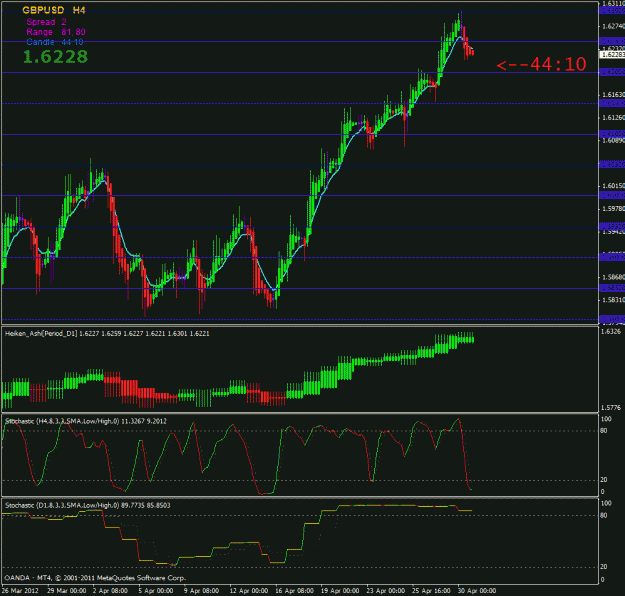Click the 20 level on Stochastic H4 scale
The width and height of the screenshot is (625, 596).
604,480
